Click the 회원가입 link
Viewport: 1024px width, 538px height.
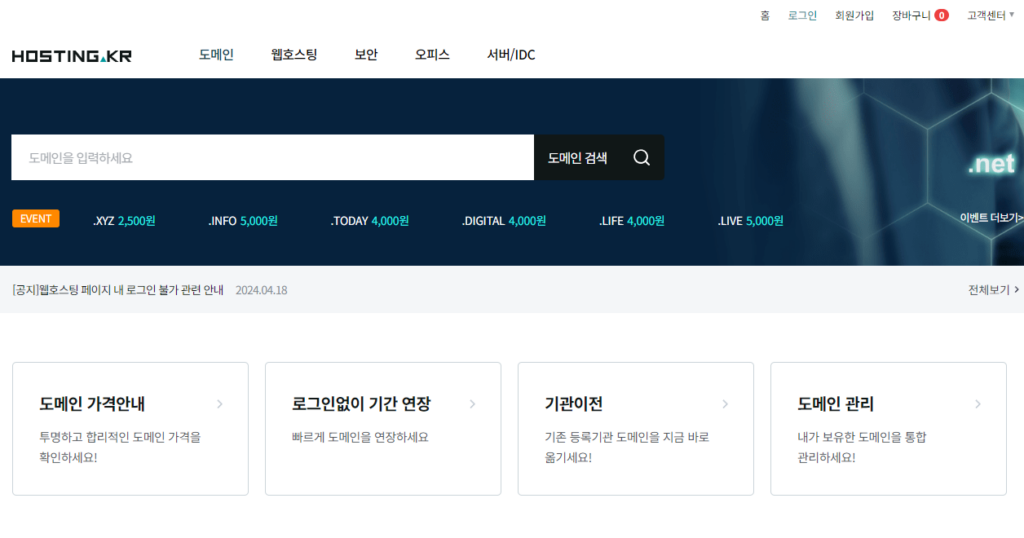[854, 16]
